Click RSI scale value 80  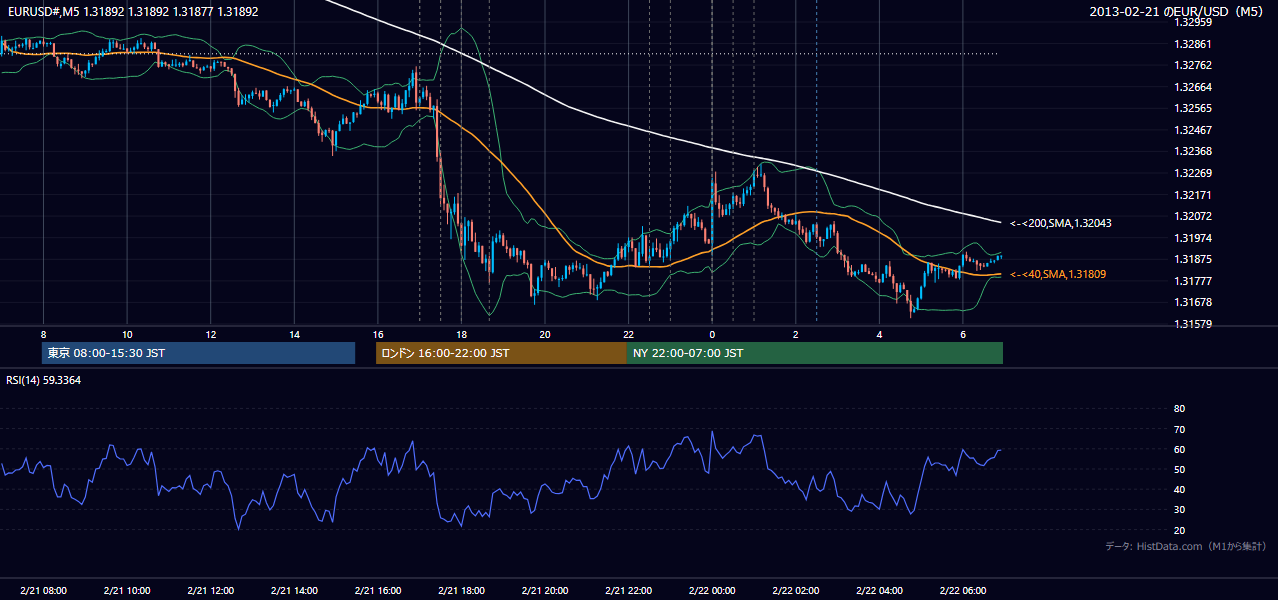1179,409
